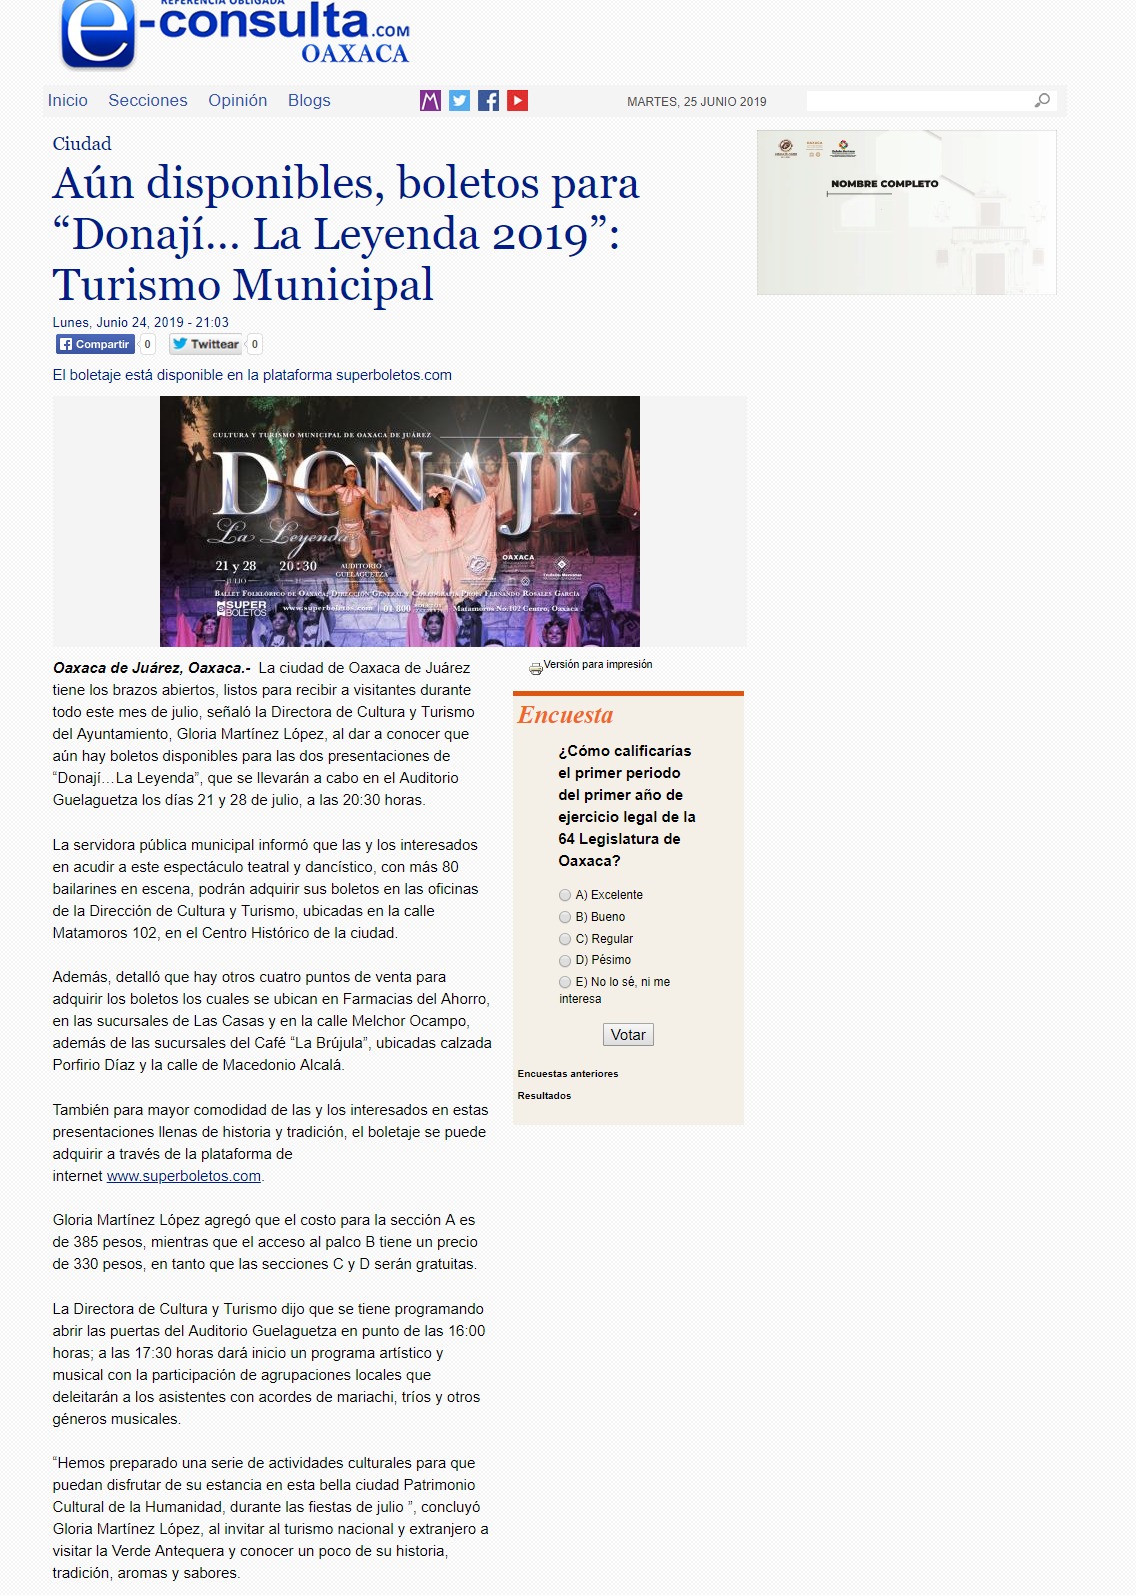Screen dimensions: 1136x1595
Task: Submit the survey with Votar button
Action: (628, 1035)
